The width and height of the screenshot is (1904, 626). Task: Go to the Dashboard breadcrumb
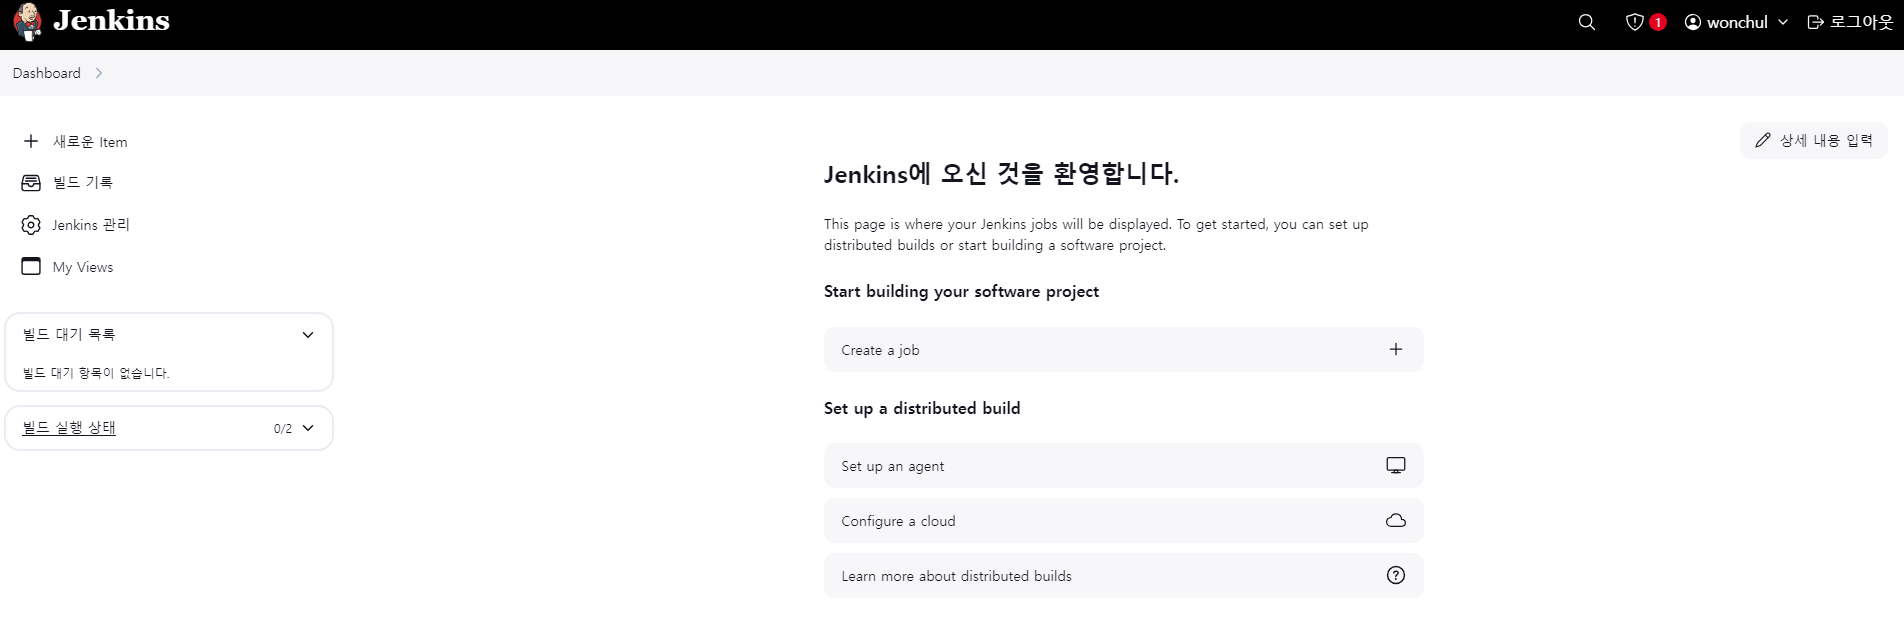[x=47, y=73]
